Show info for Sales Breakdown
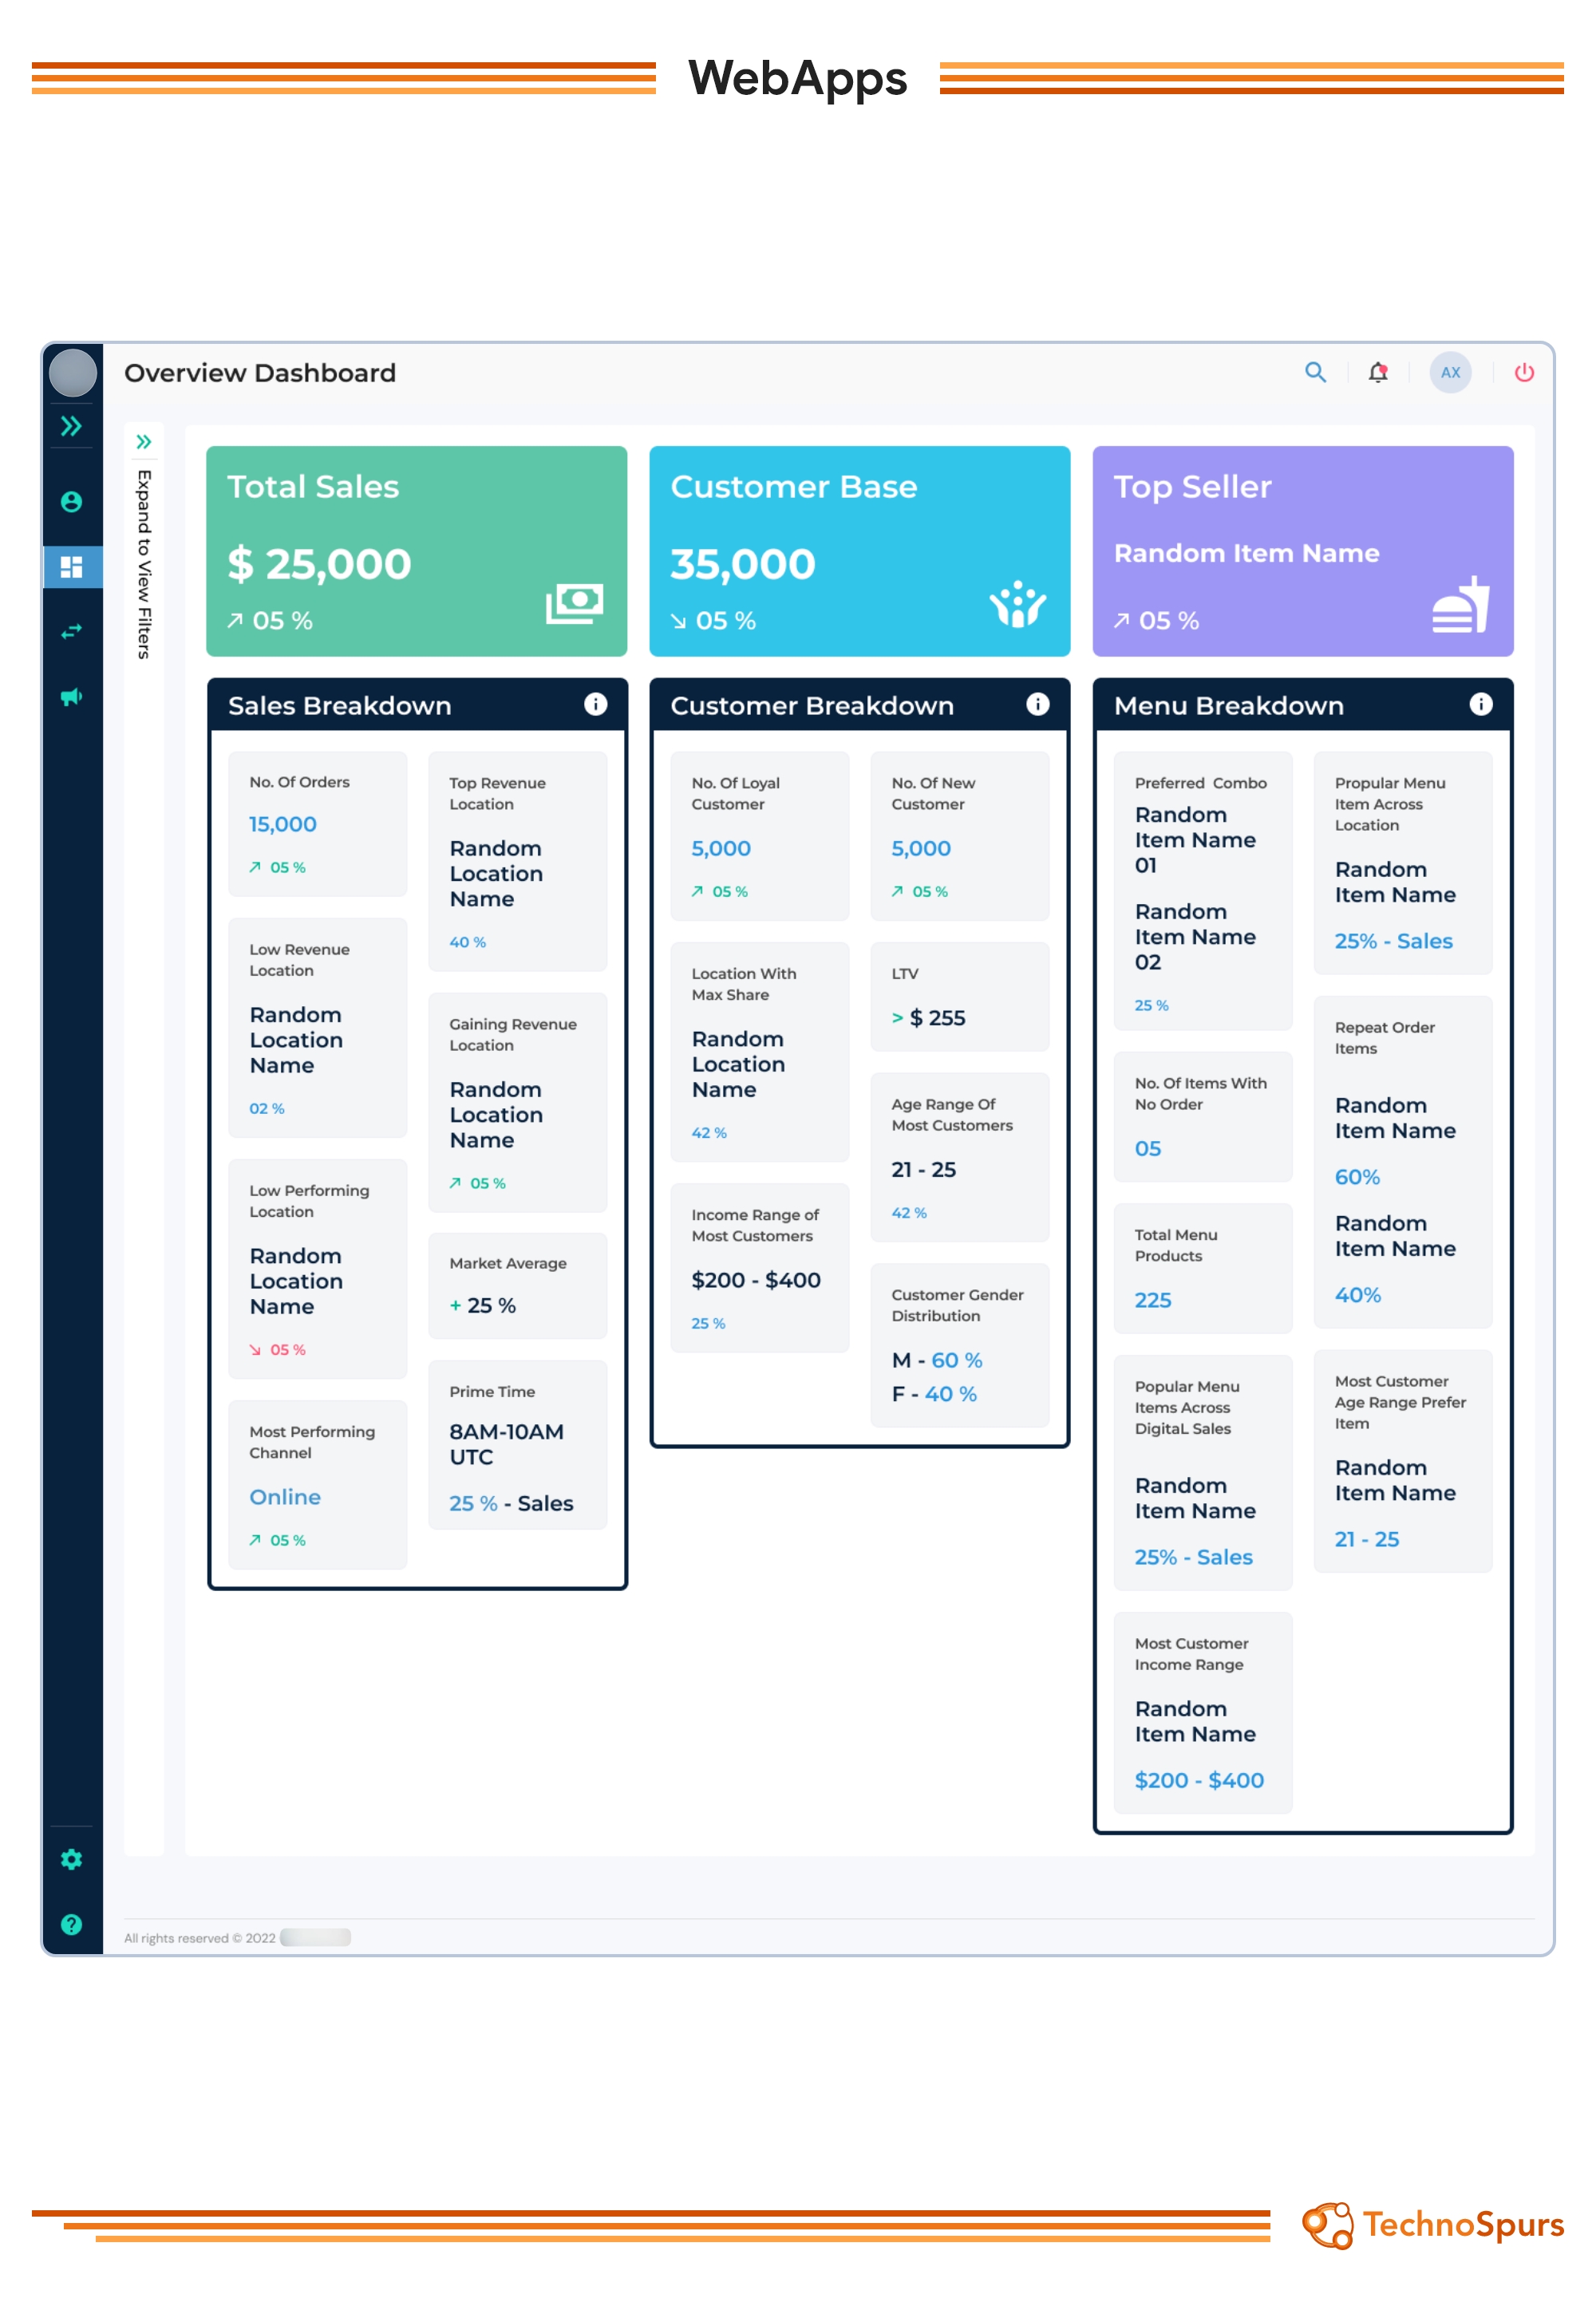The height and width of the screenshot is (2298, 1596). coord(595,705)
